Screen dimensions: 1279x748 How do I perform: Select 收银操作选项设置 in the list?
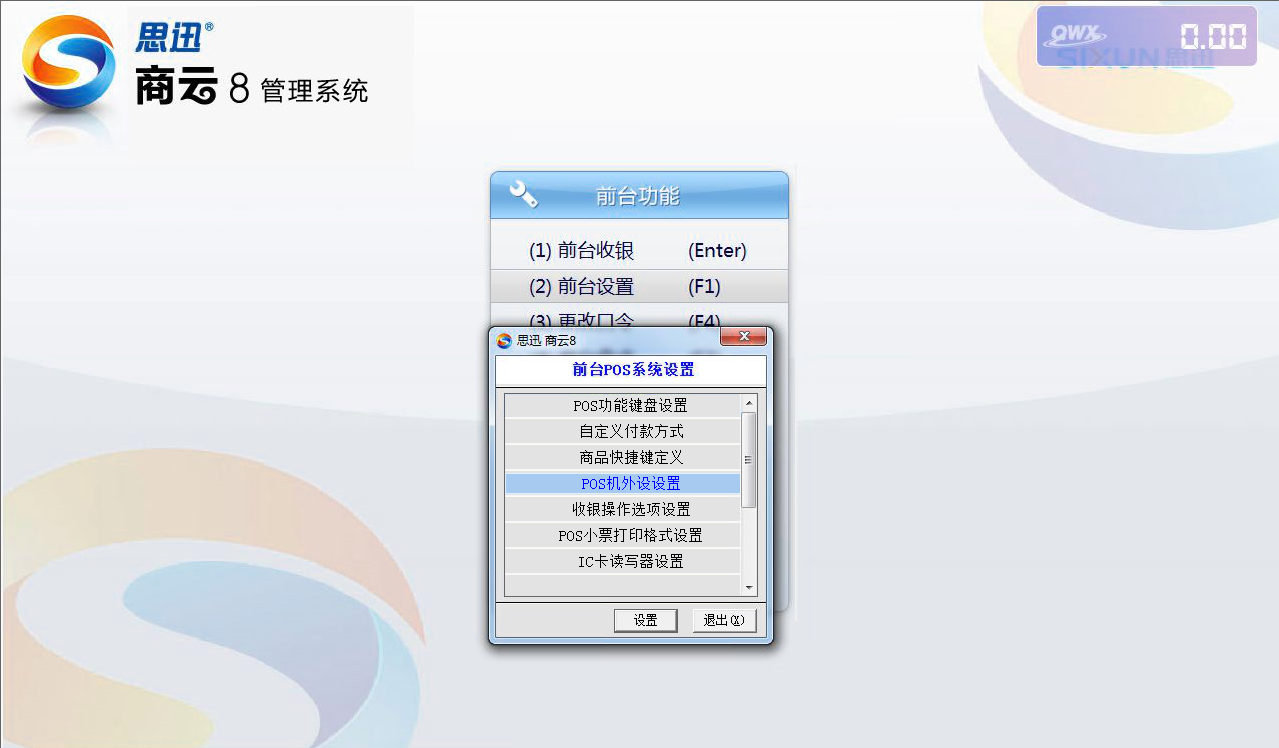tap(622, 510)
